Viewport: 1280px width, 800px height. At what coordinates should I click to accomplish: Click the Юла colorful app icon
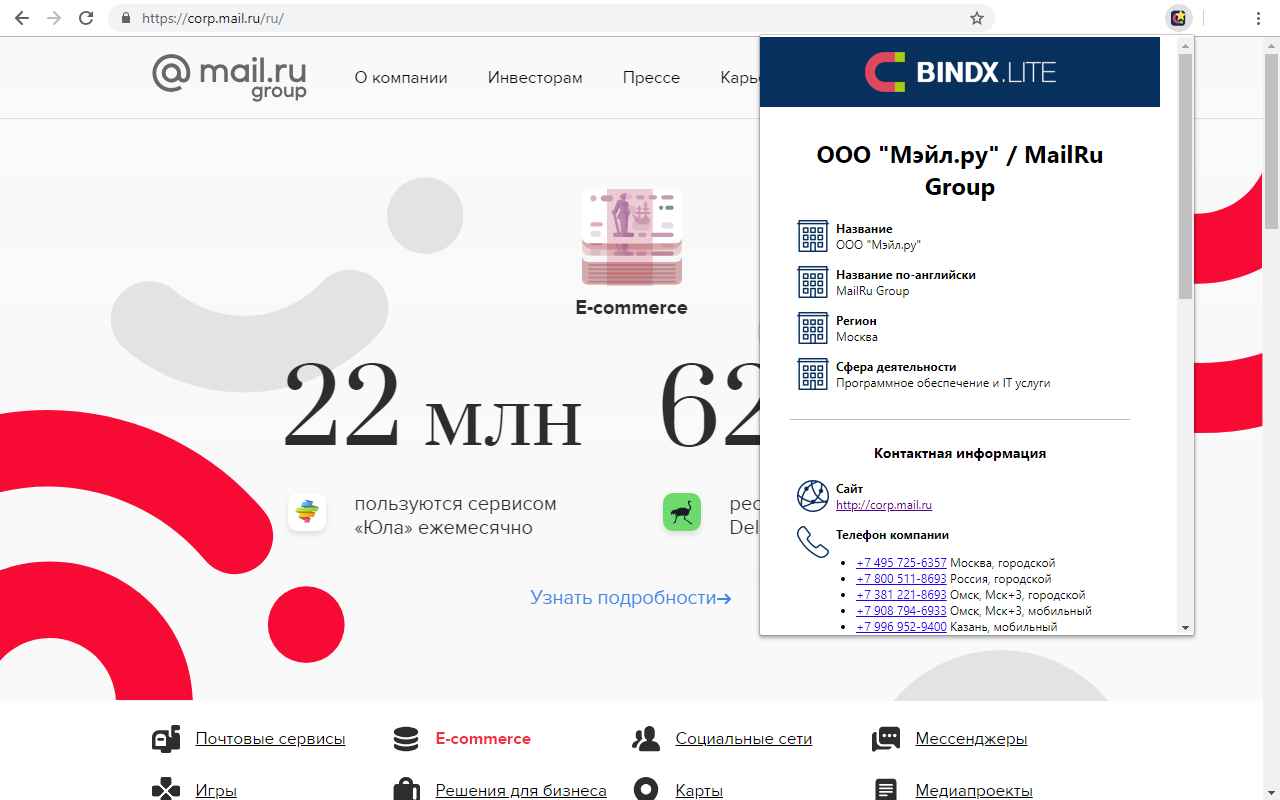[x=307, y=512]
